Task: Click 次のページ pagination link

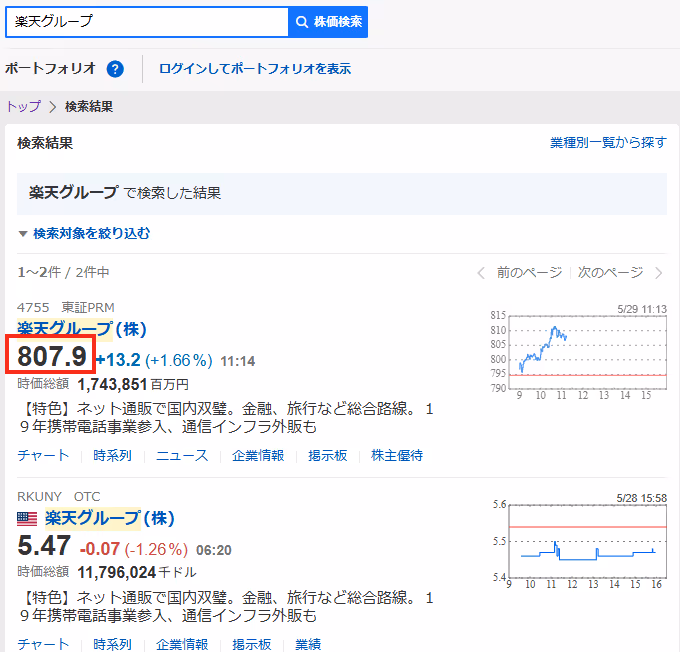Action: pyautogui.click(x=610, y=272)
